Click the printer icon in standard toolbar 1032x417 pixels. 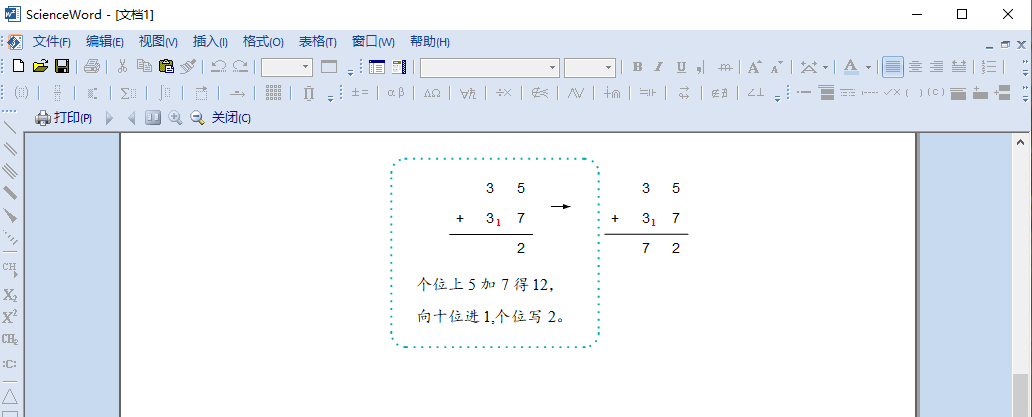(92, 66)
